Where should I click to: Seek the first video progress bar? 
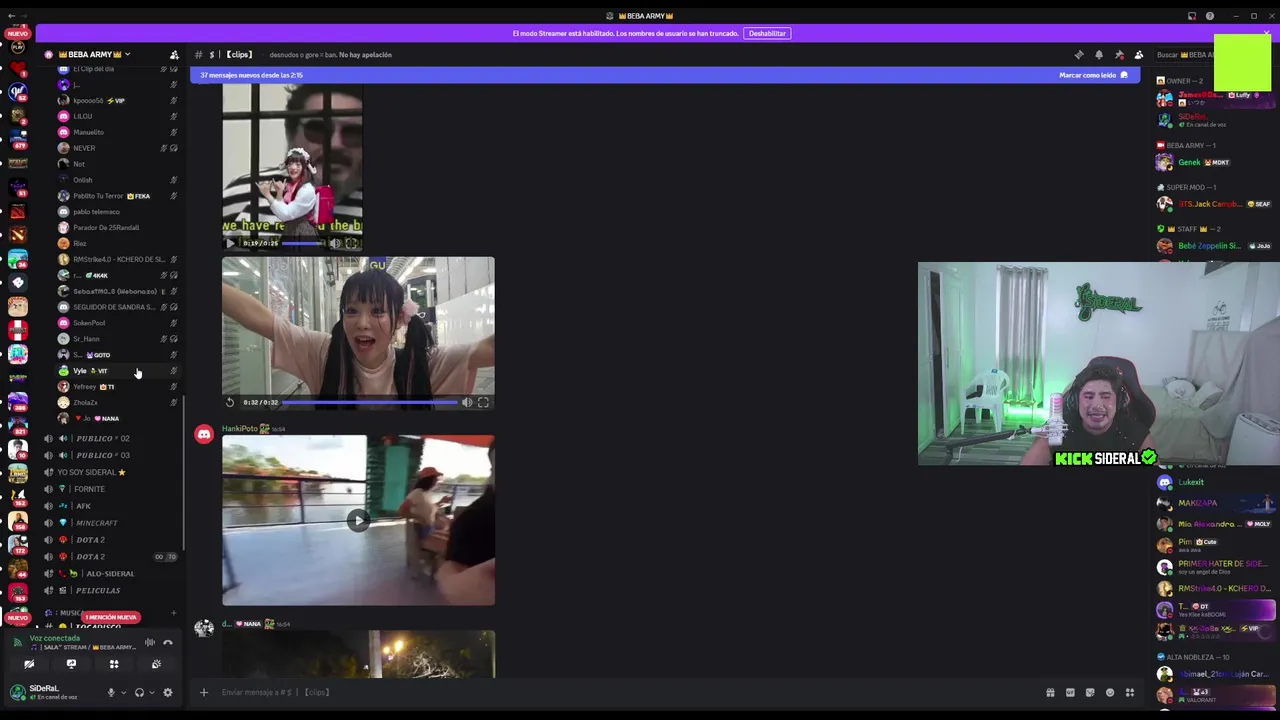[303, 243]
